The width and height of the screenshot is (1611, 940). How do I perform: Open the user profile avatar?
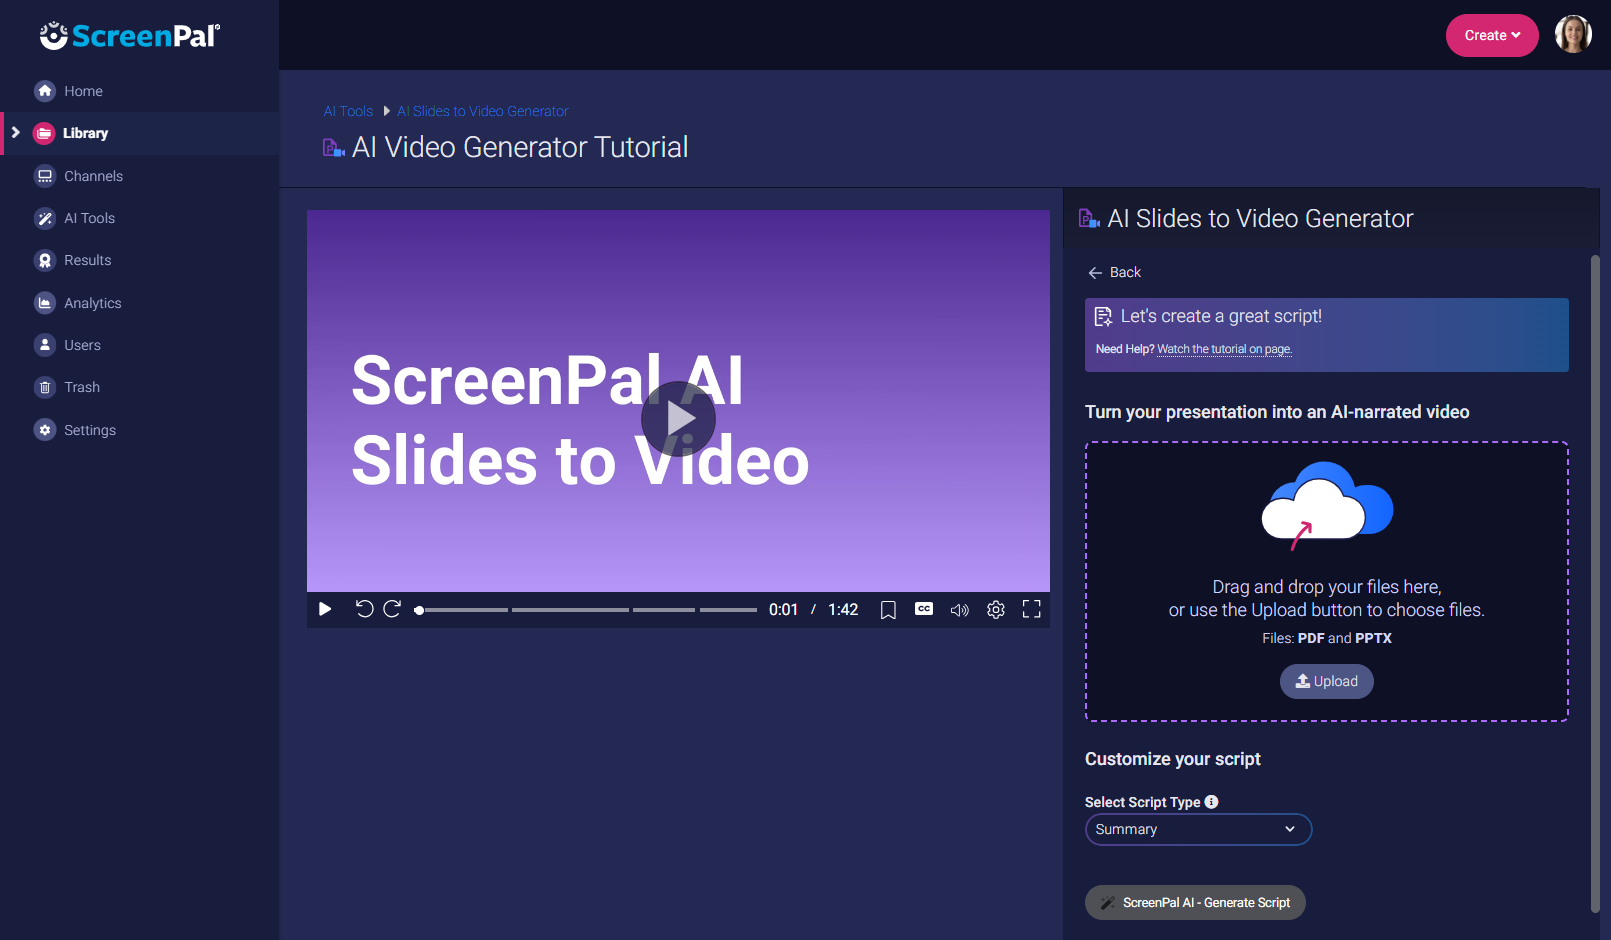pos(1572,35)
